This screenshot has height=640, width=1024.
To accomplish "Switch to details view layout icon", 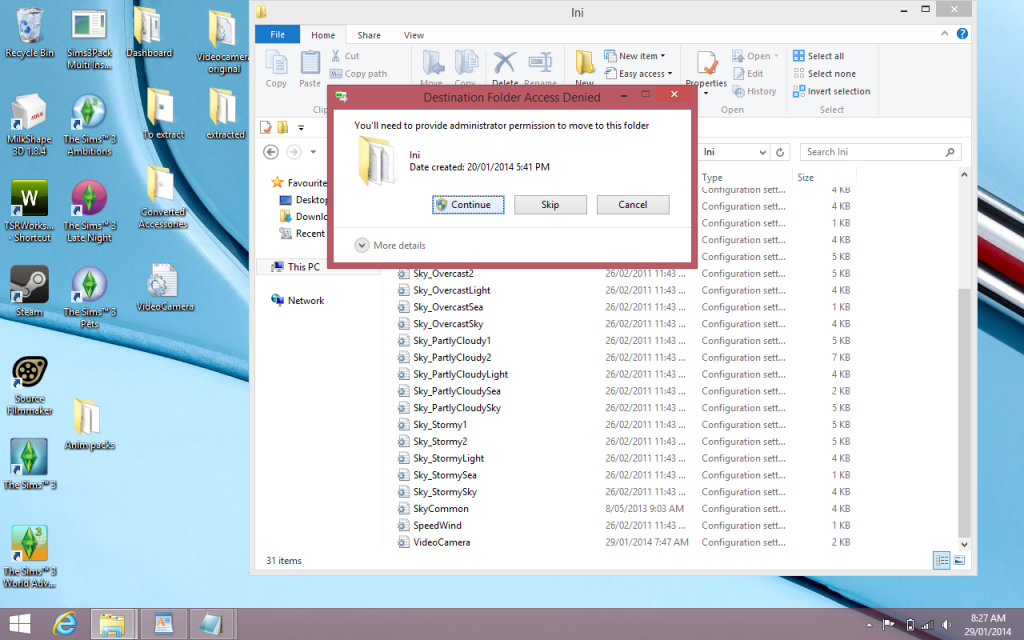I will point(941,560).
